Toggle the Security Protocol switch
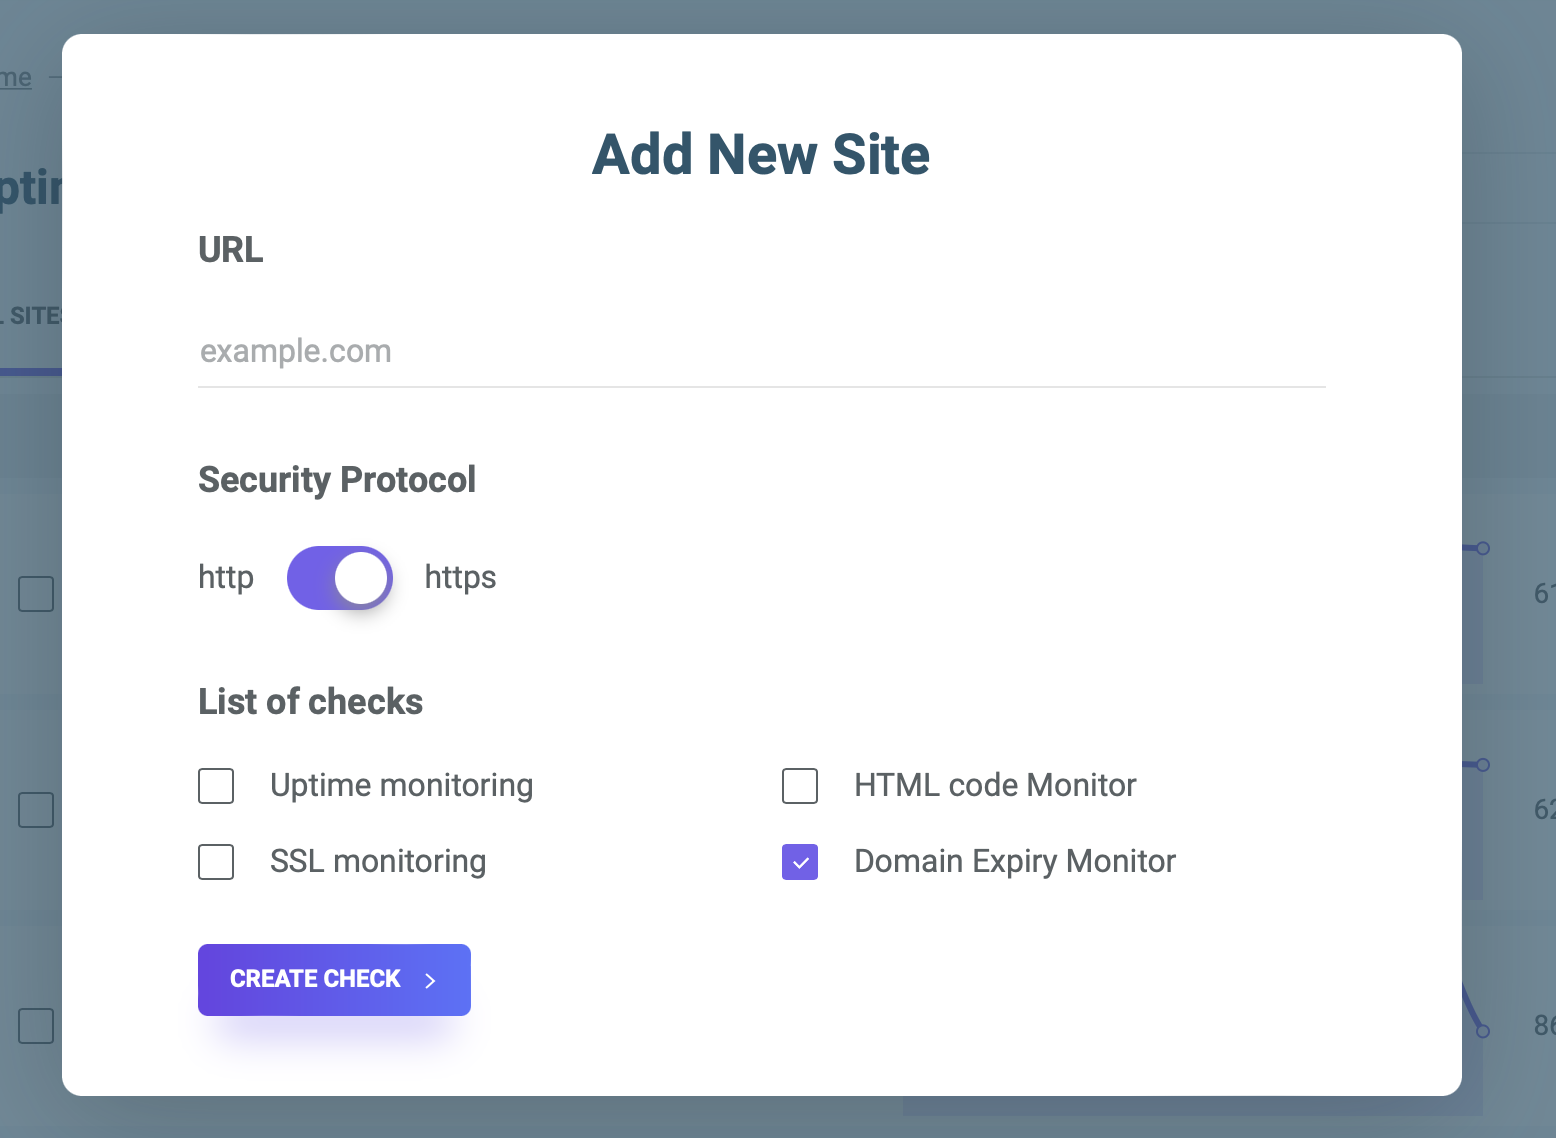Screen dimensions: 1556x1138 (339, 578)
